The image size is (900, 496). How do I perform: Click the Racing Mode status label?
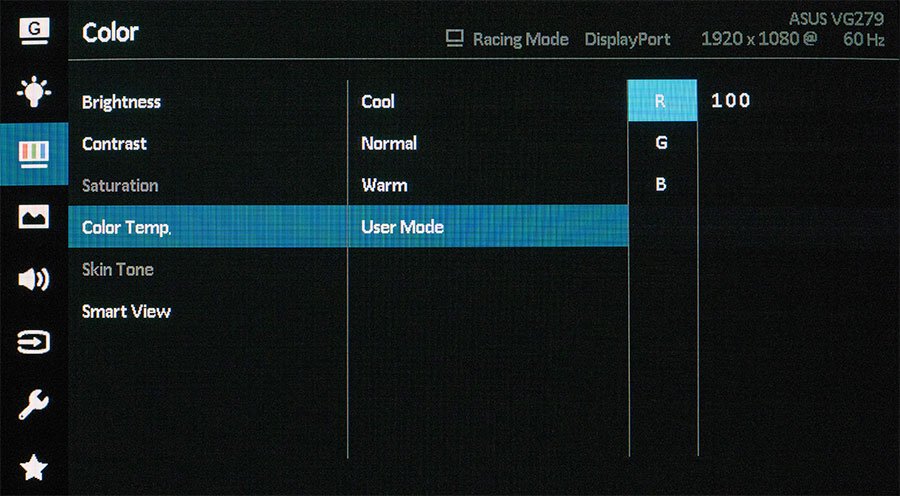[x=521, y=39]
